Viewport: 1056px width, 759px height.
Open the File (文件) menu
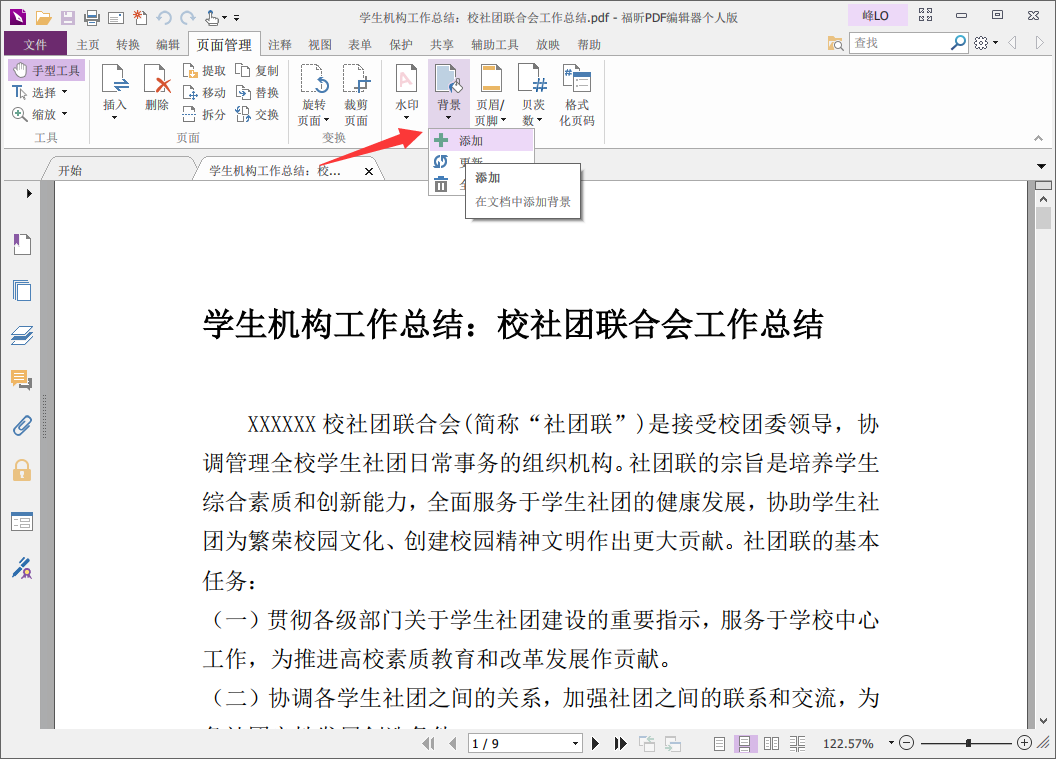coord(35,44)
